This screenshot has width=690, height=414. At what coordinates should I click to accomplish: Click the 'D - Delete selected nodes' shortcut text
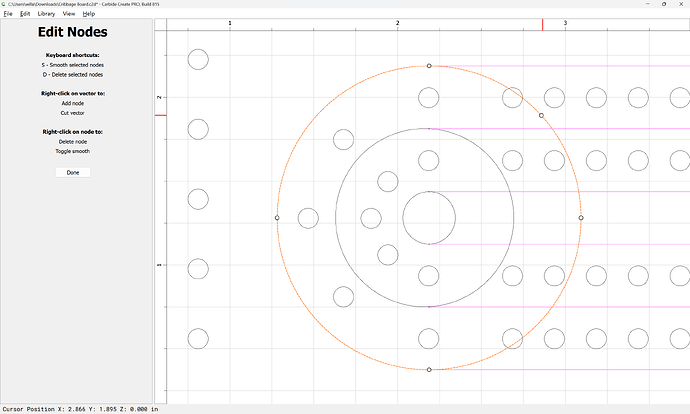click(73, 75)
